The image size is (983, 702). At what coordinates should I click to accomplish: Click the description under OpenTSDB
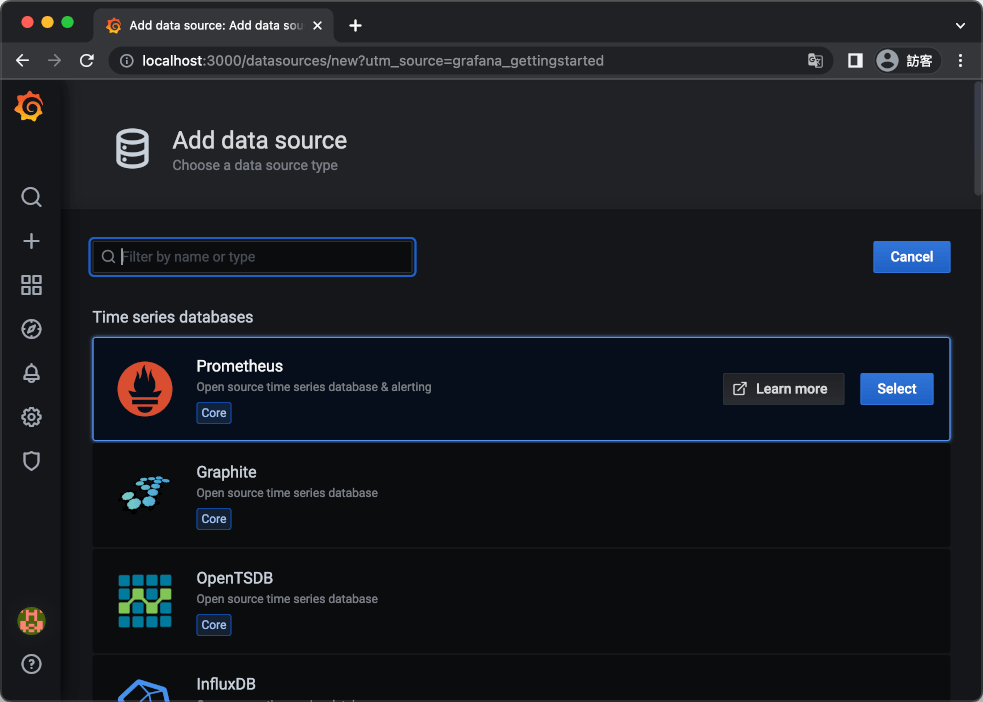(287, 599)
